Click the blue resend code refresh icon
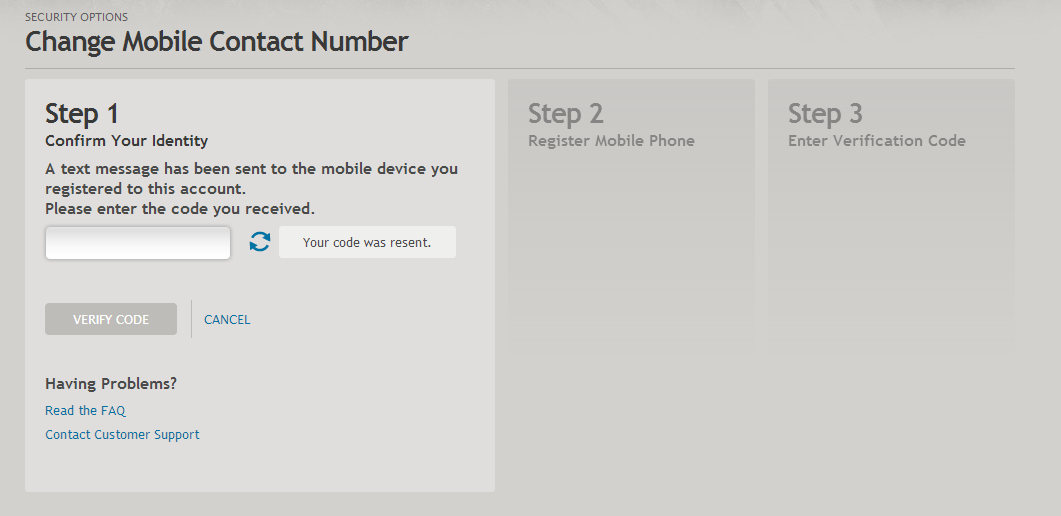 (260, 241)
